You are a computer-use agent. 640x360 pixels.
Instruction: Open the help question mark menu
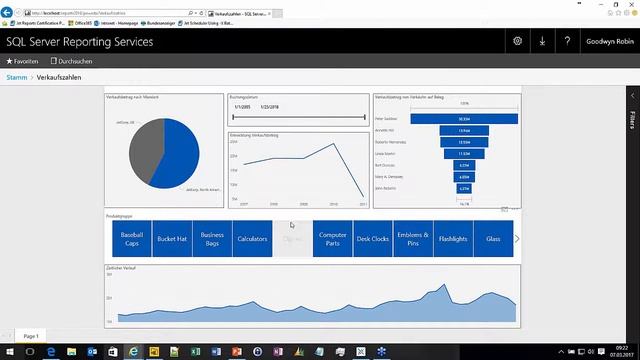[x=567, y=41]
